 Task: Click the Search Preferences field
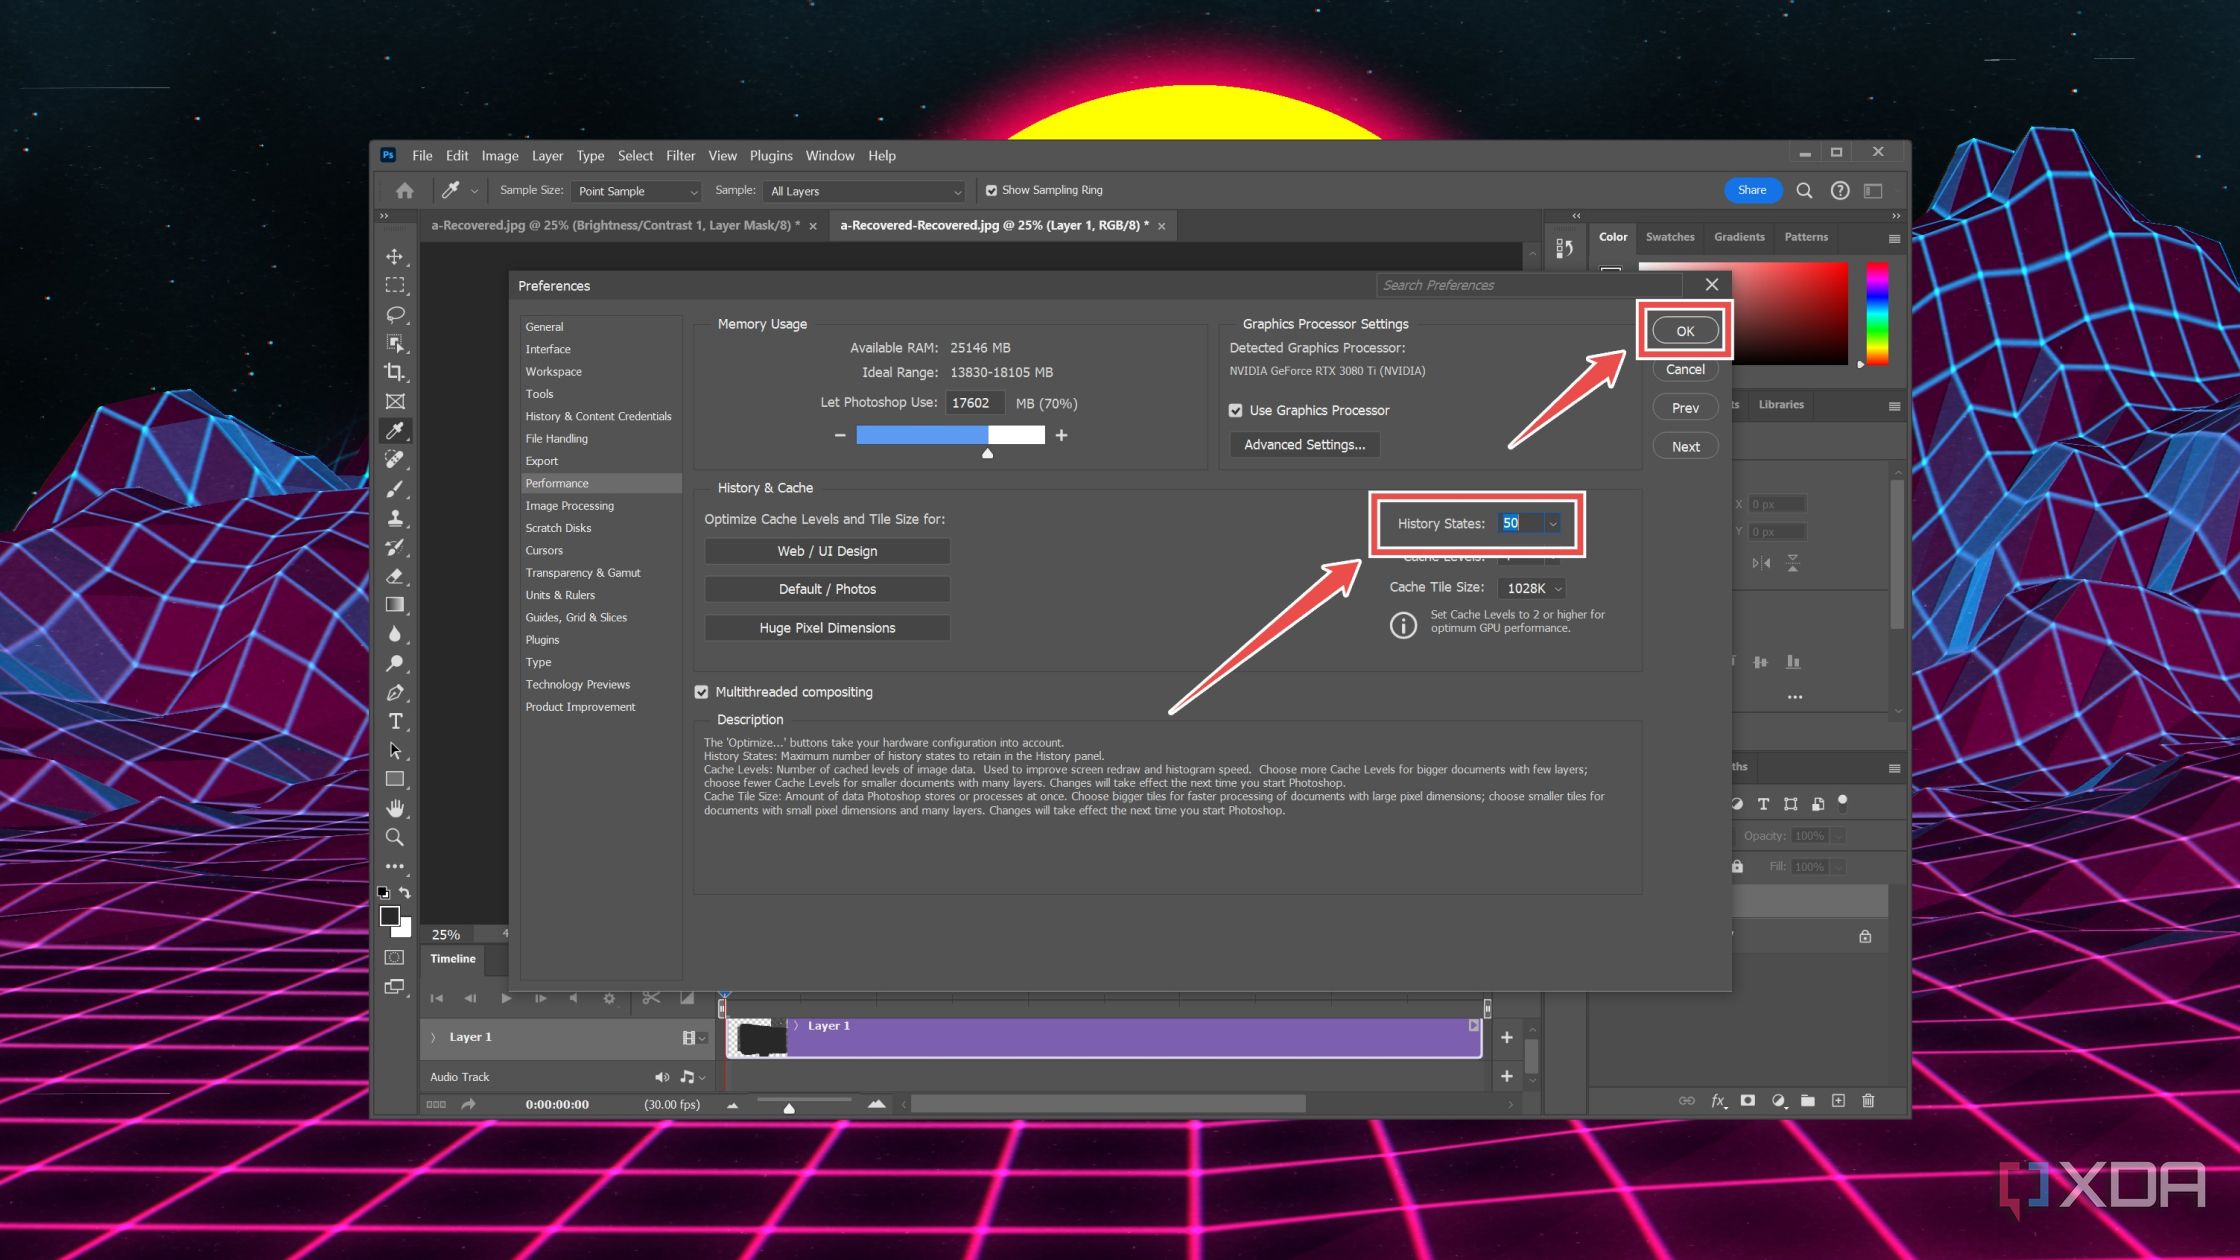(1530, 285)
